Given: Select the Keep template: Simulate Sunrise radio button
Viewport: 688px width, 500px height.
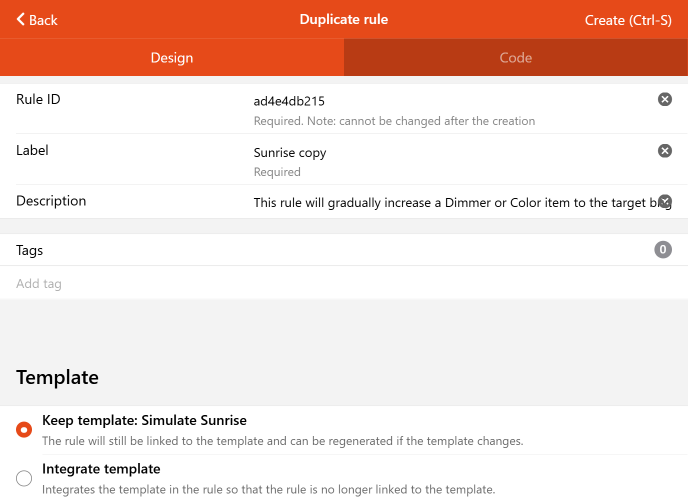Looking at the screenshot, I should point(24,430).
